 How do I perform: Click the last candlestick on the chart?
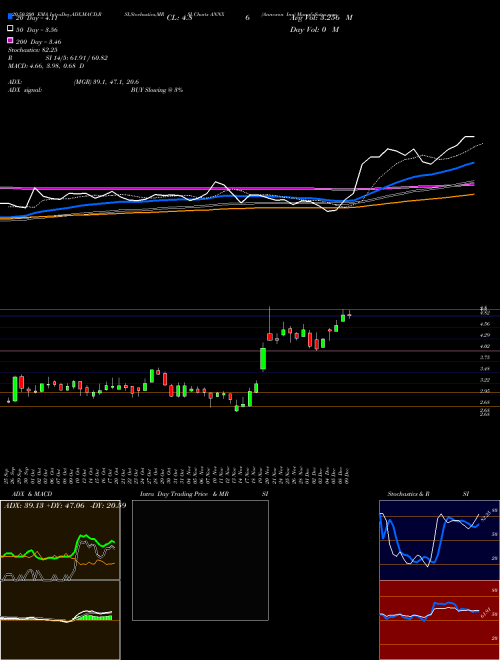pyautogui.click(x=349, y=314)
